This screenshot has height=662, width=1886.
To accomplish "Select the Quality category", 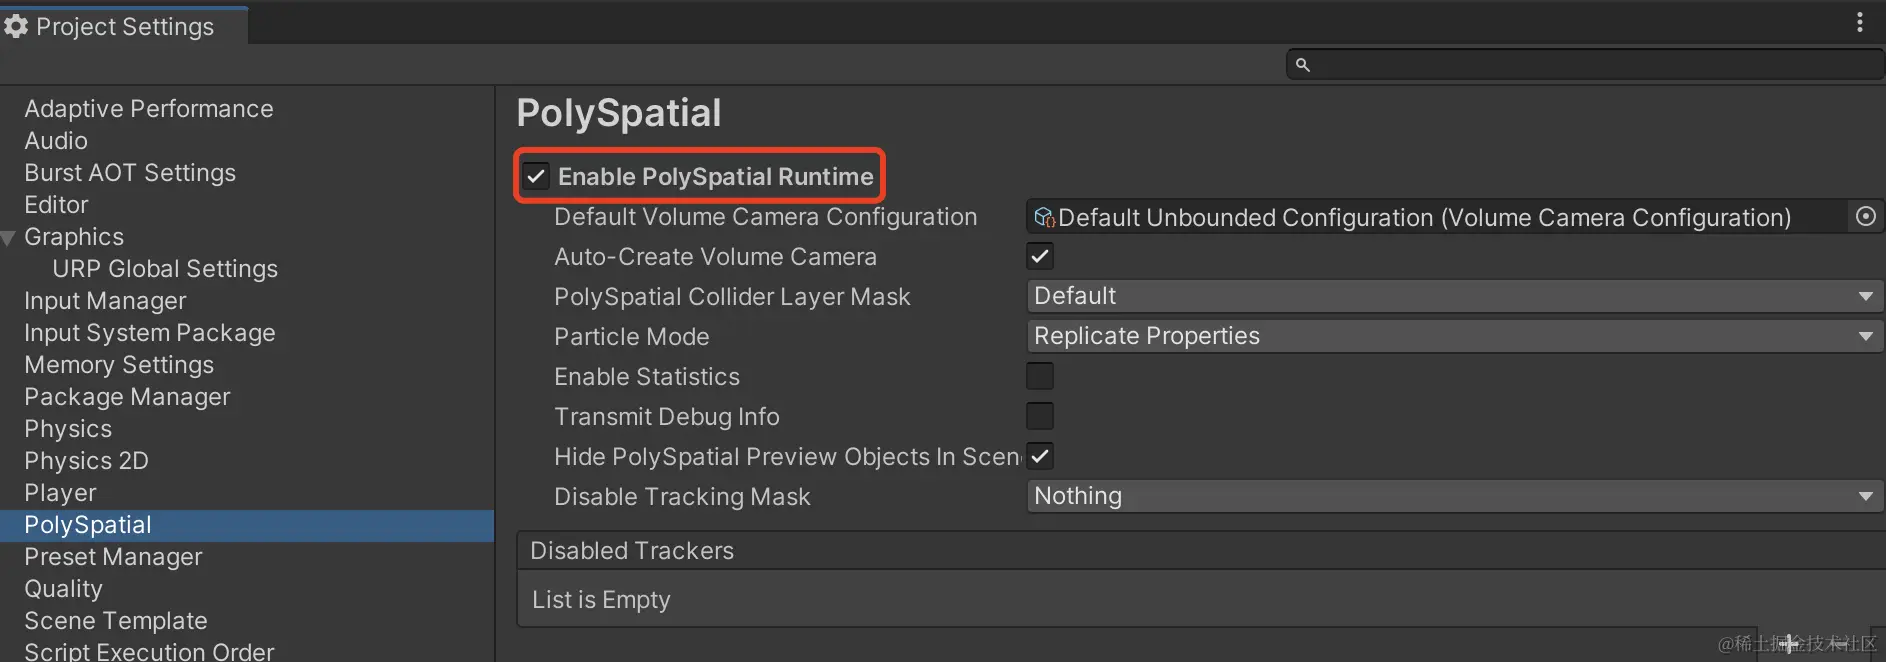I will point(63,588).
